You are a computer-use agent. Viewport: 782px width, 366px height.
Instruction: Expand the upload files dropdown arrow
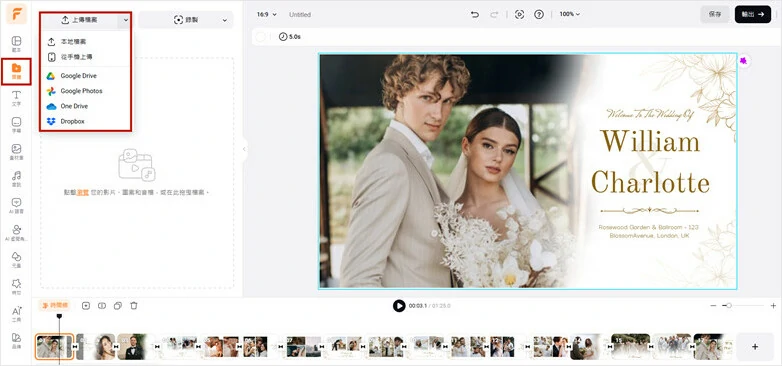[x=126, y=20]
